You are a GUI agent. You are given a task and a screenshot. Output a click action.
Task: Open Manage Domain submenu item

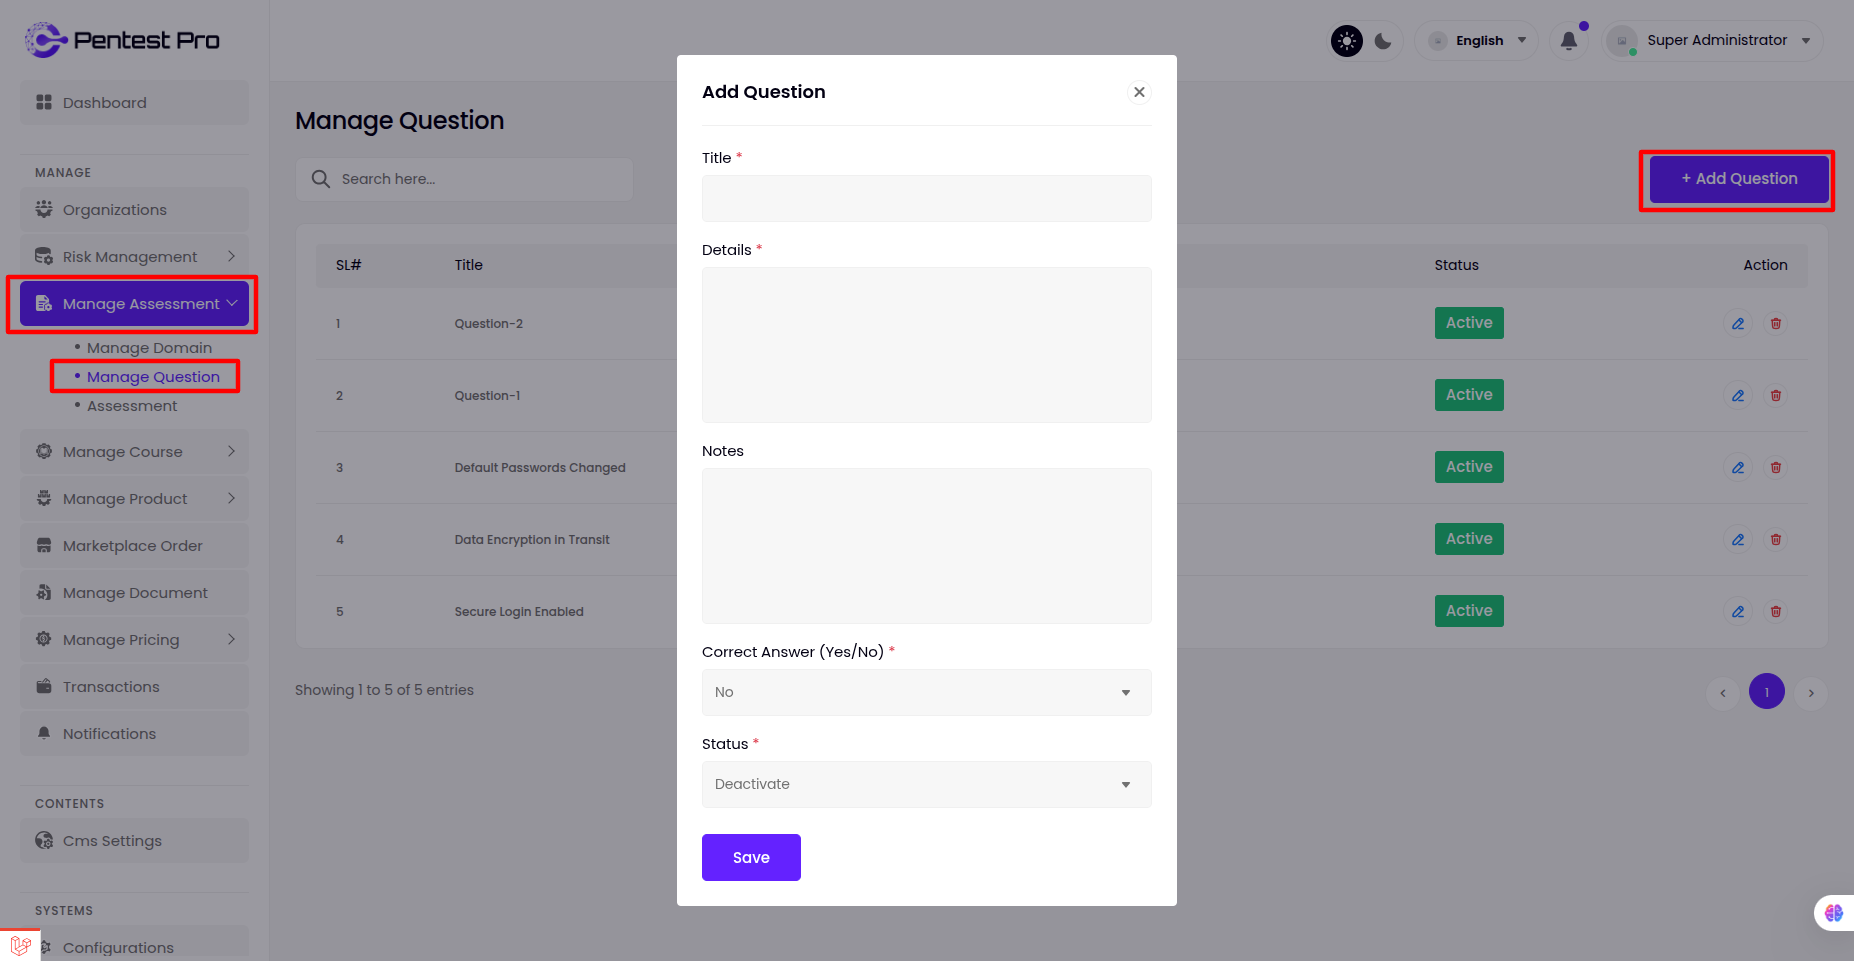coord(149,348)
